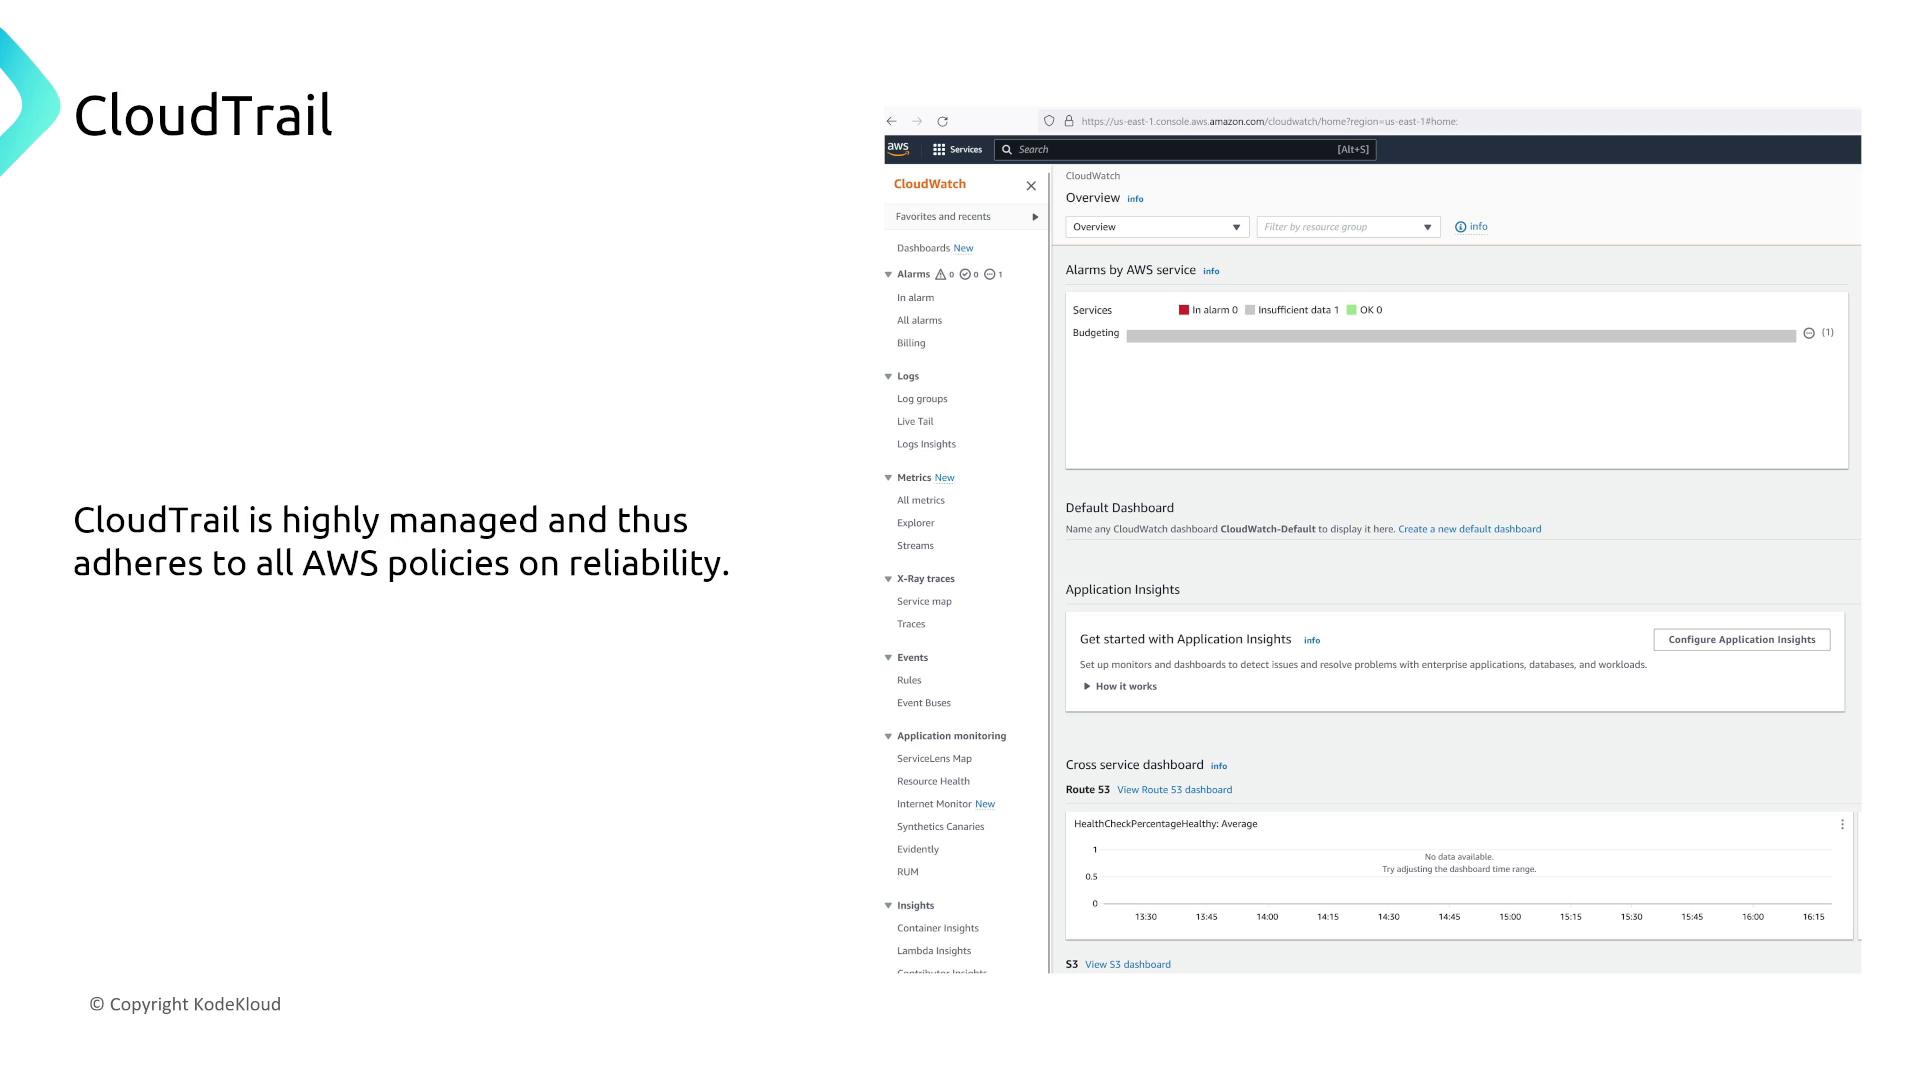The width and height of the screenshot is (1920, 1080).
Task: Open Create a new default dashboard link
Action: [x=1469, y=529]
